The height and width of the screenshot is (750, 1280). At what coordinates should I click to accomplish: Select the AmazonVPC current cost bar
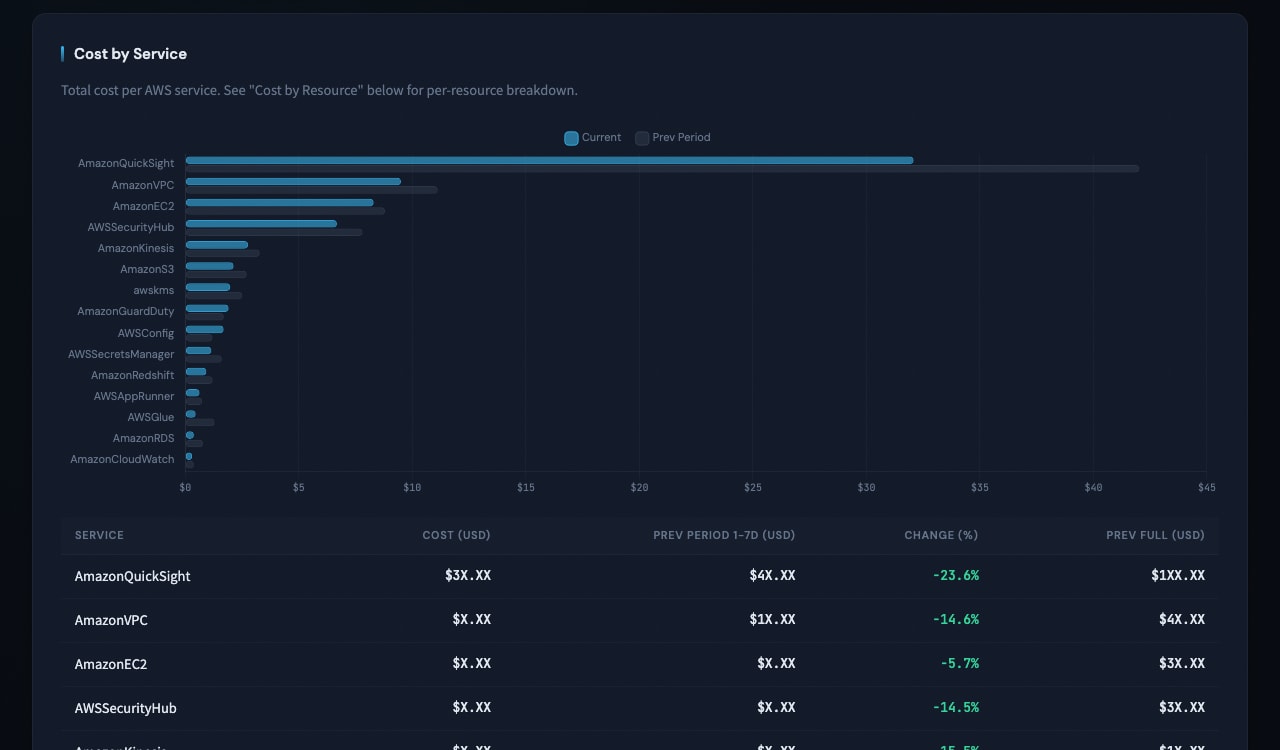tap(293, 181)
